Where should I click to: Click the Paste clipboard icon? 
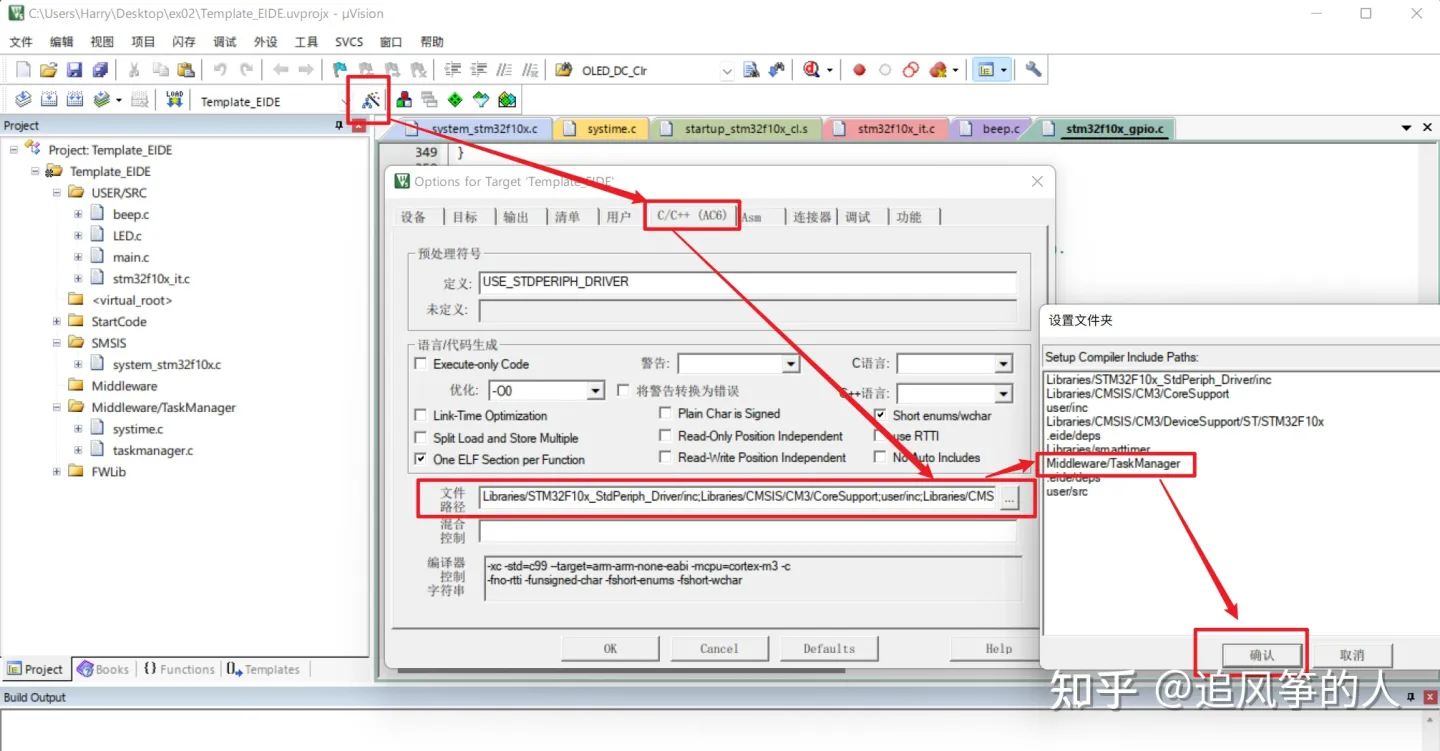185,70
